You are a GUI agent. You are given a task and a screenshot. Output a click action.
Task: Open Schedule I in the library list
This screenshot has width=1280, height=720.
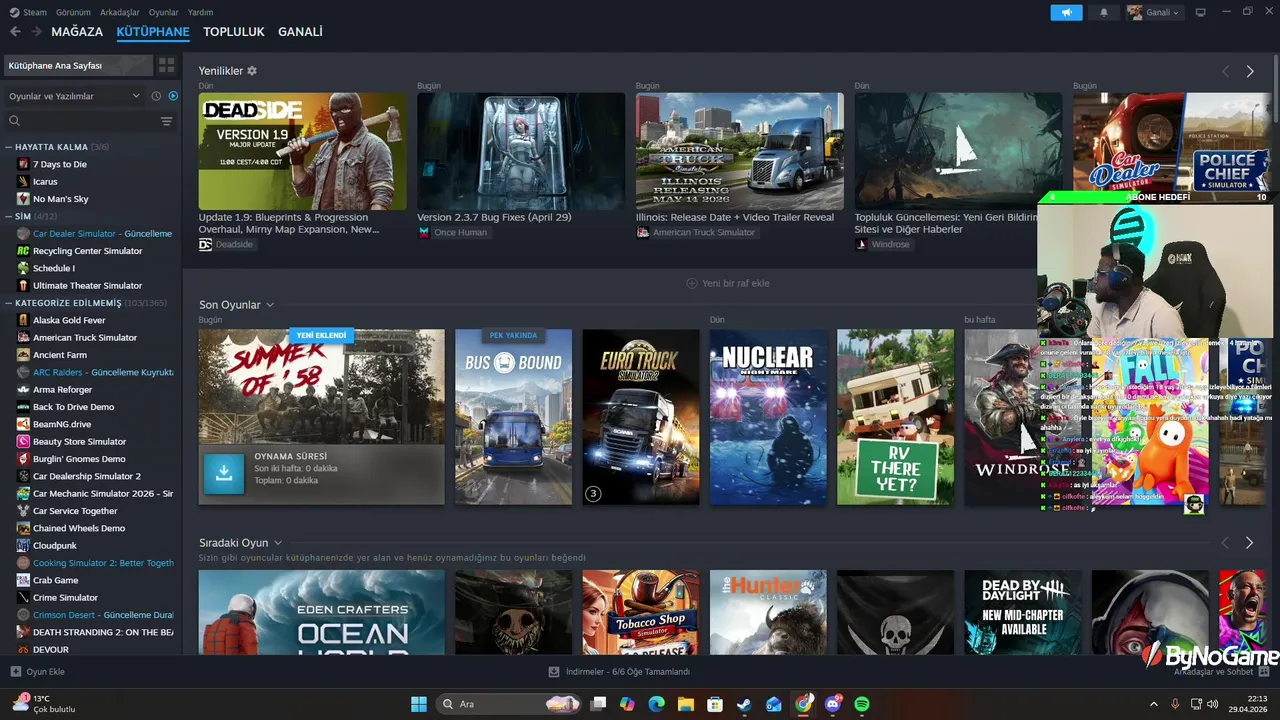point(53,268)
